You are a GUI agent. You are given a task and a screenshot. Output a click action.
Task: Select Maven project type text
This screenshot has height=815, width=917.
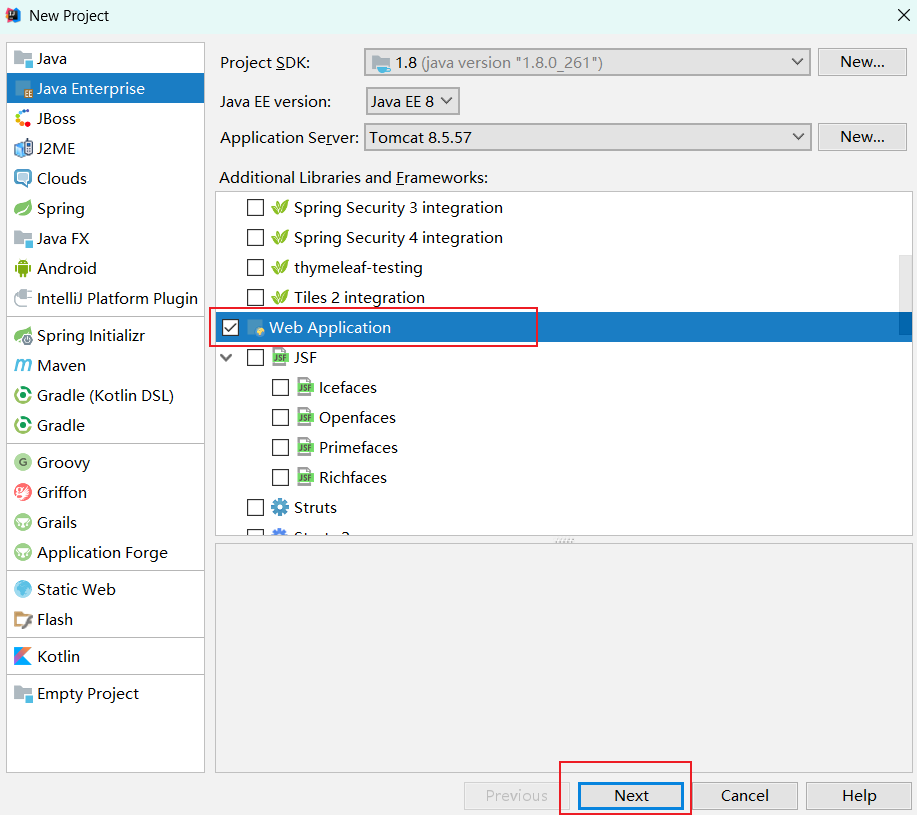[x=61, y=365]
